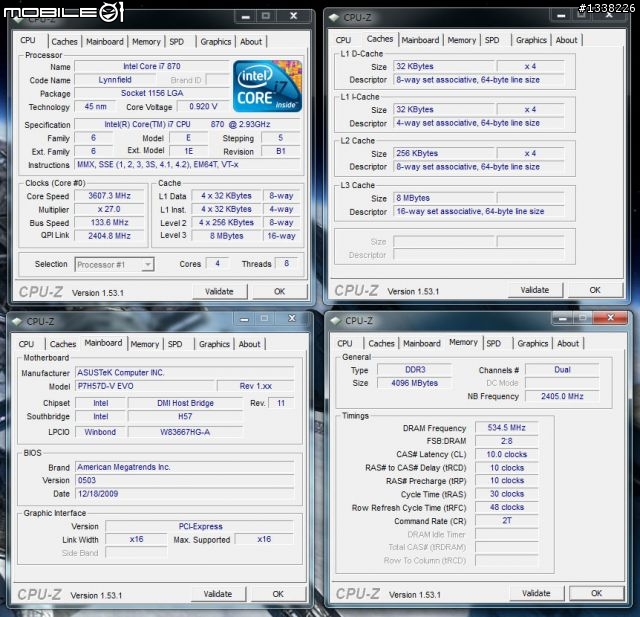Open Graphics tab in the CPU window
The width and height of the screenshot is (640, 617).
(216, 42)
